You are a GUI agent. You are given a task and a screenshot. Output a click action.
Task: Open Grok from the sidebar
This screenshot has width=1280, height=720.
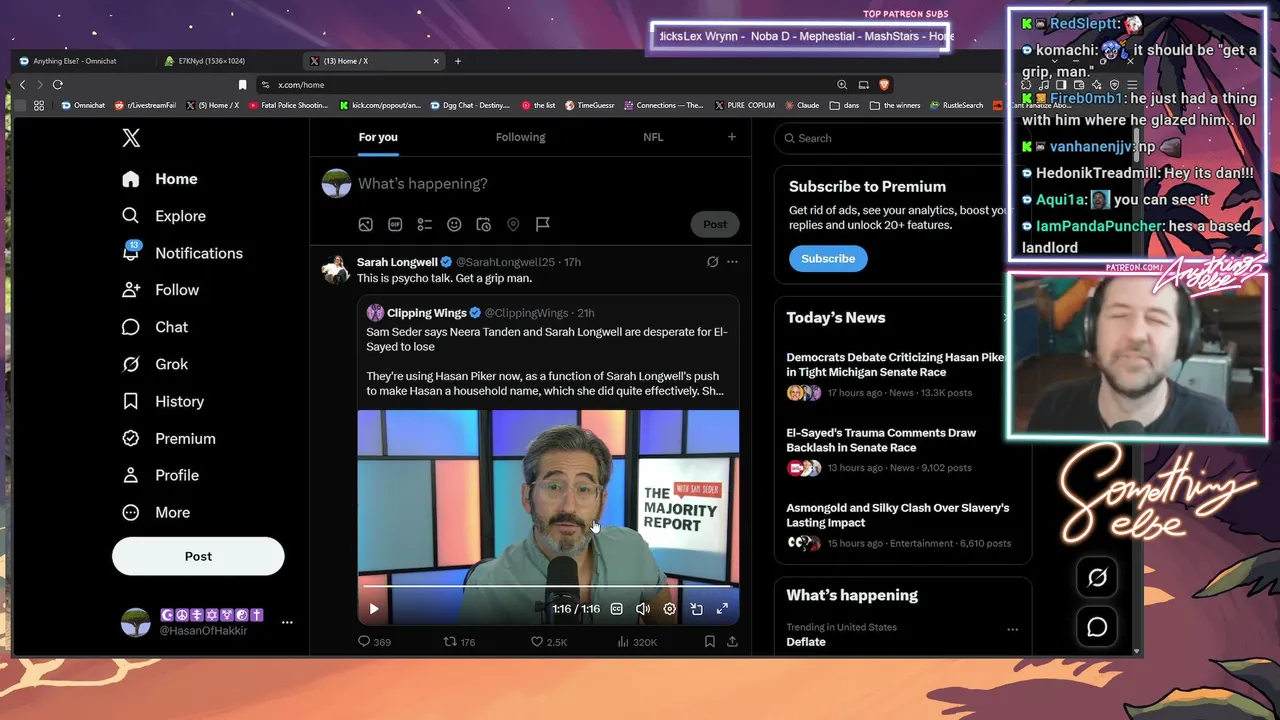155,364
